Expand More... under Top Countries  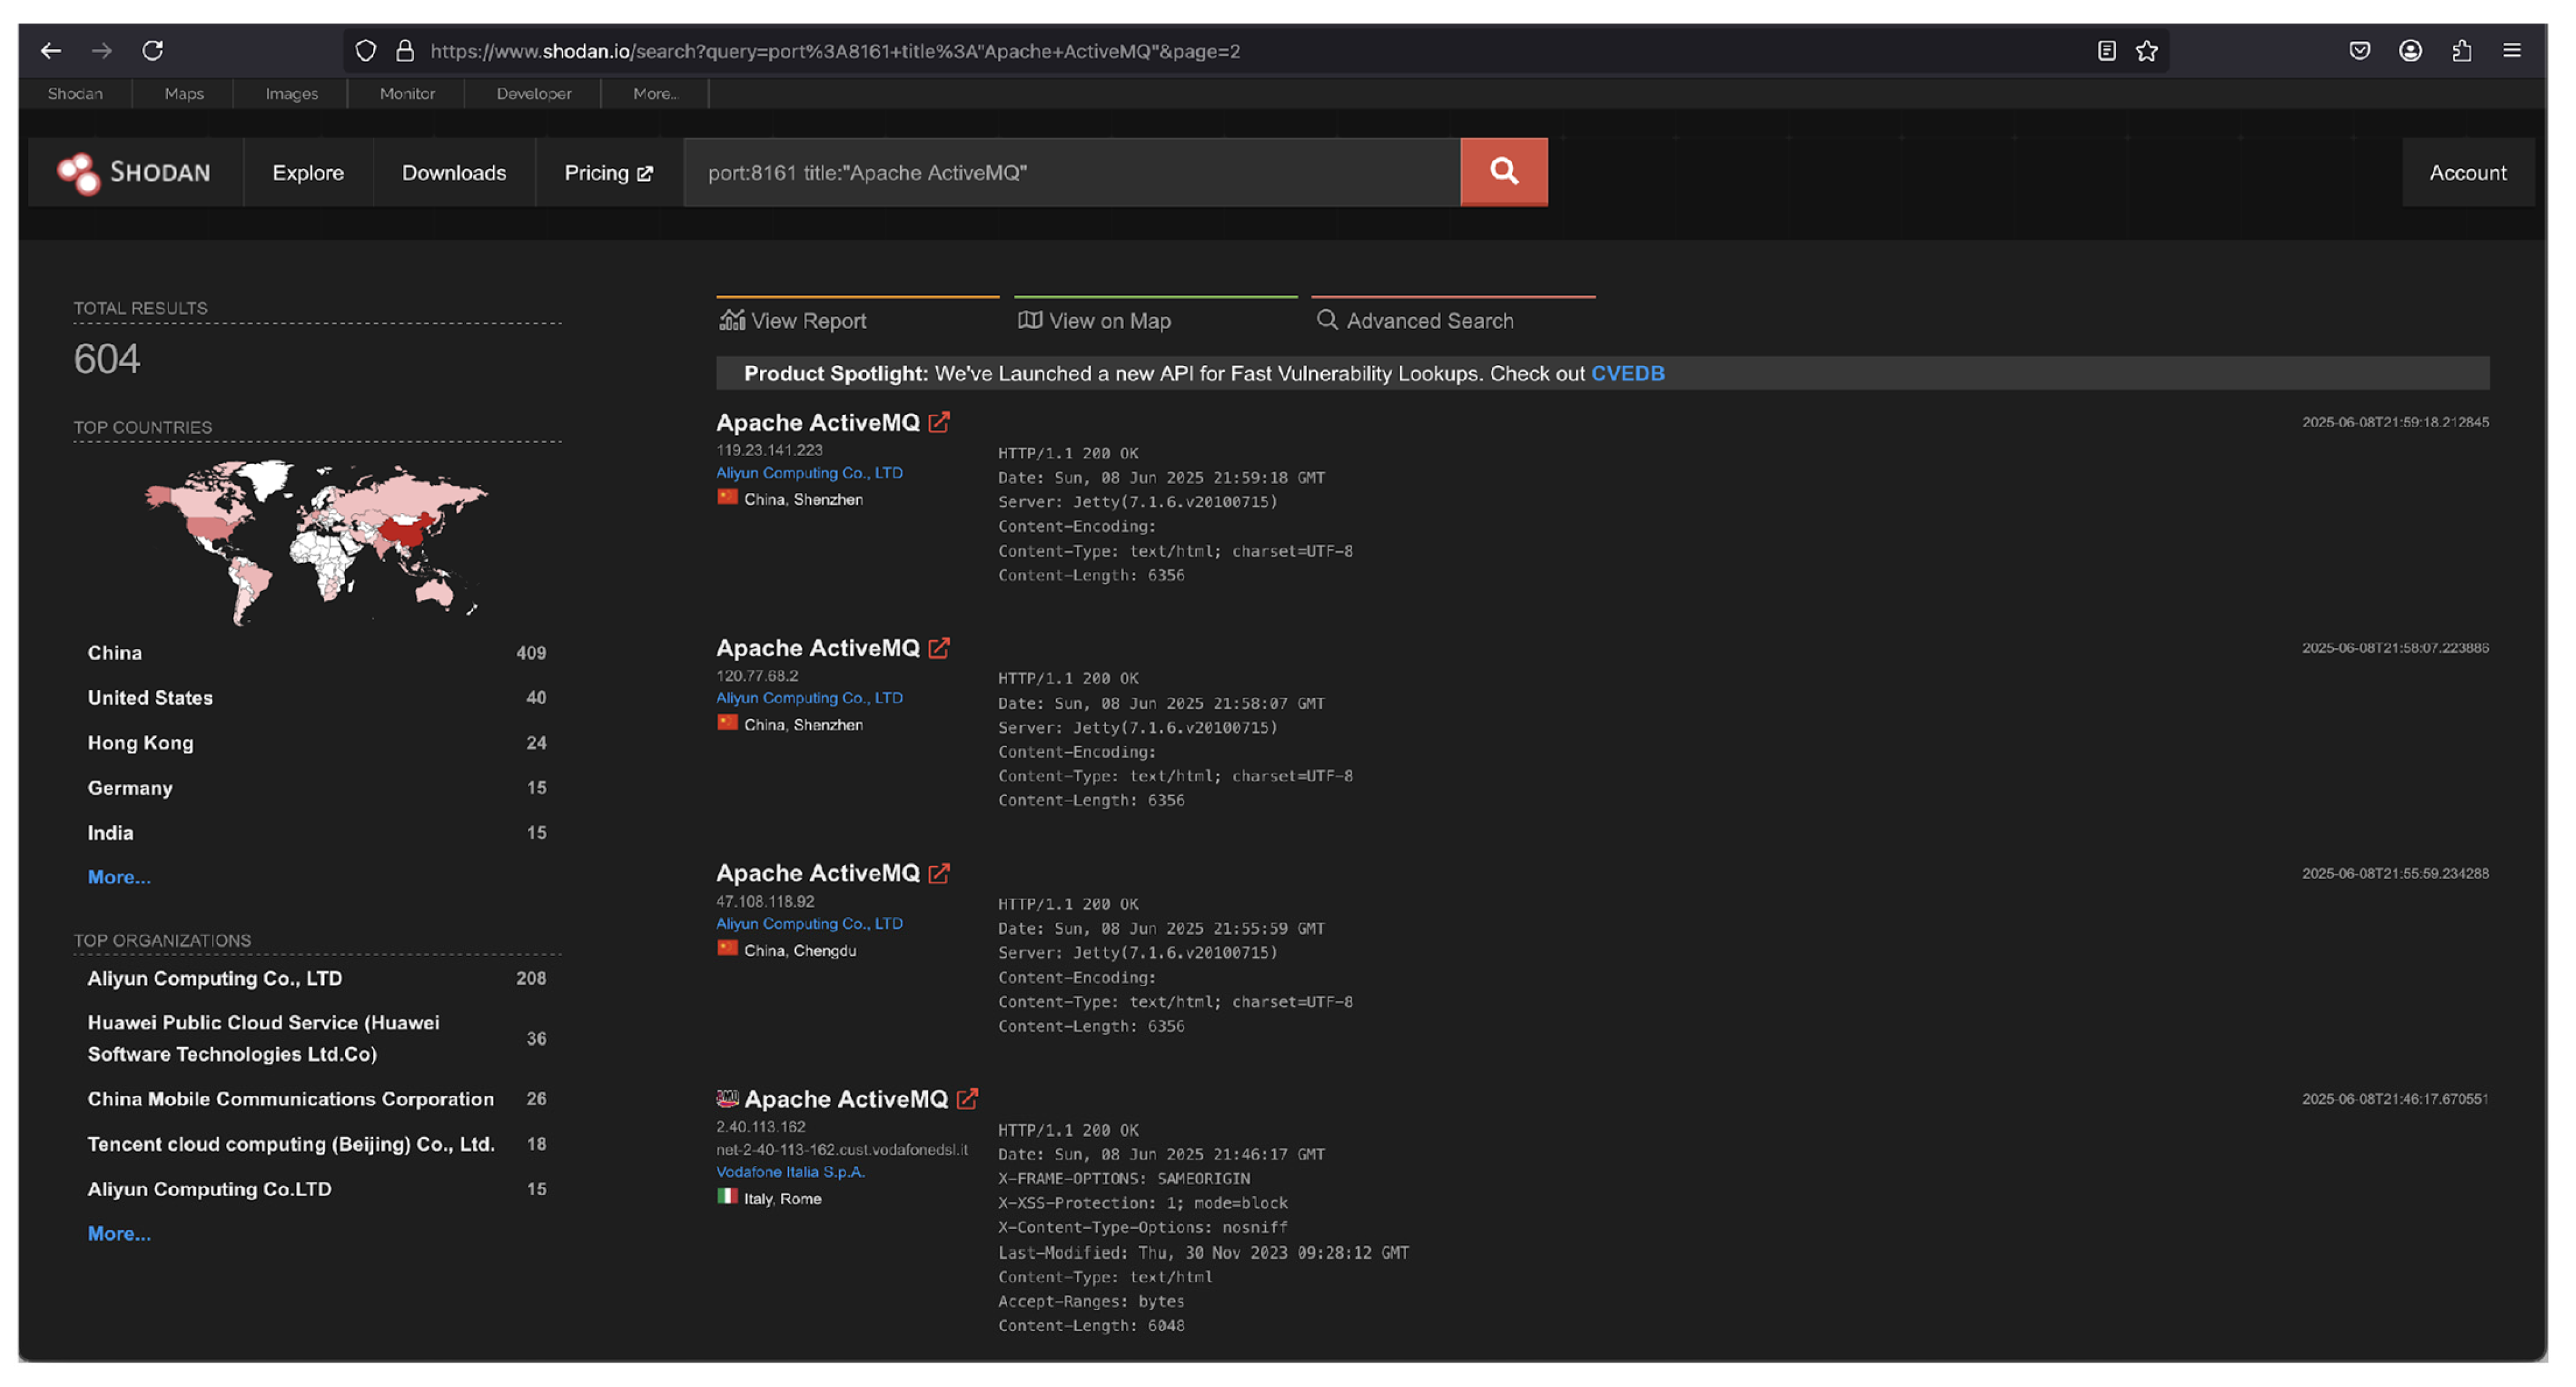(x=119, y=877)
